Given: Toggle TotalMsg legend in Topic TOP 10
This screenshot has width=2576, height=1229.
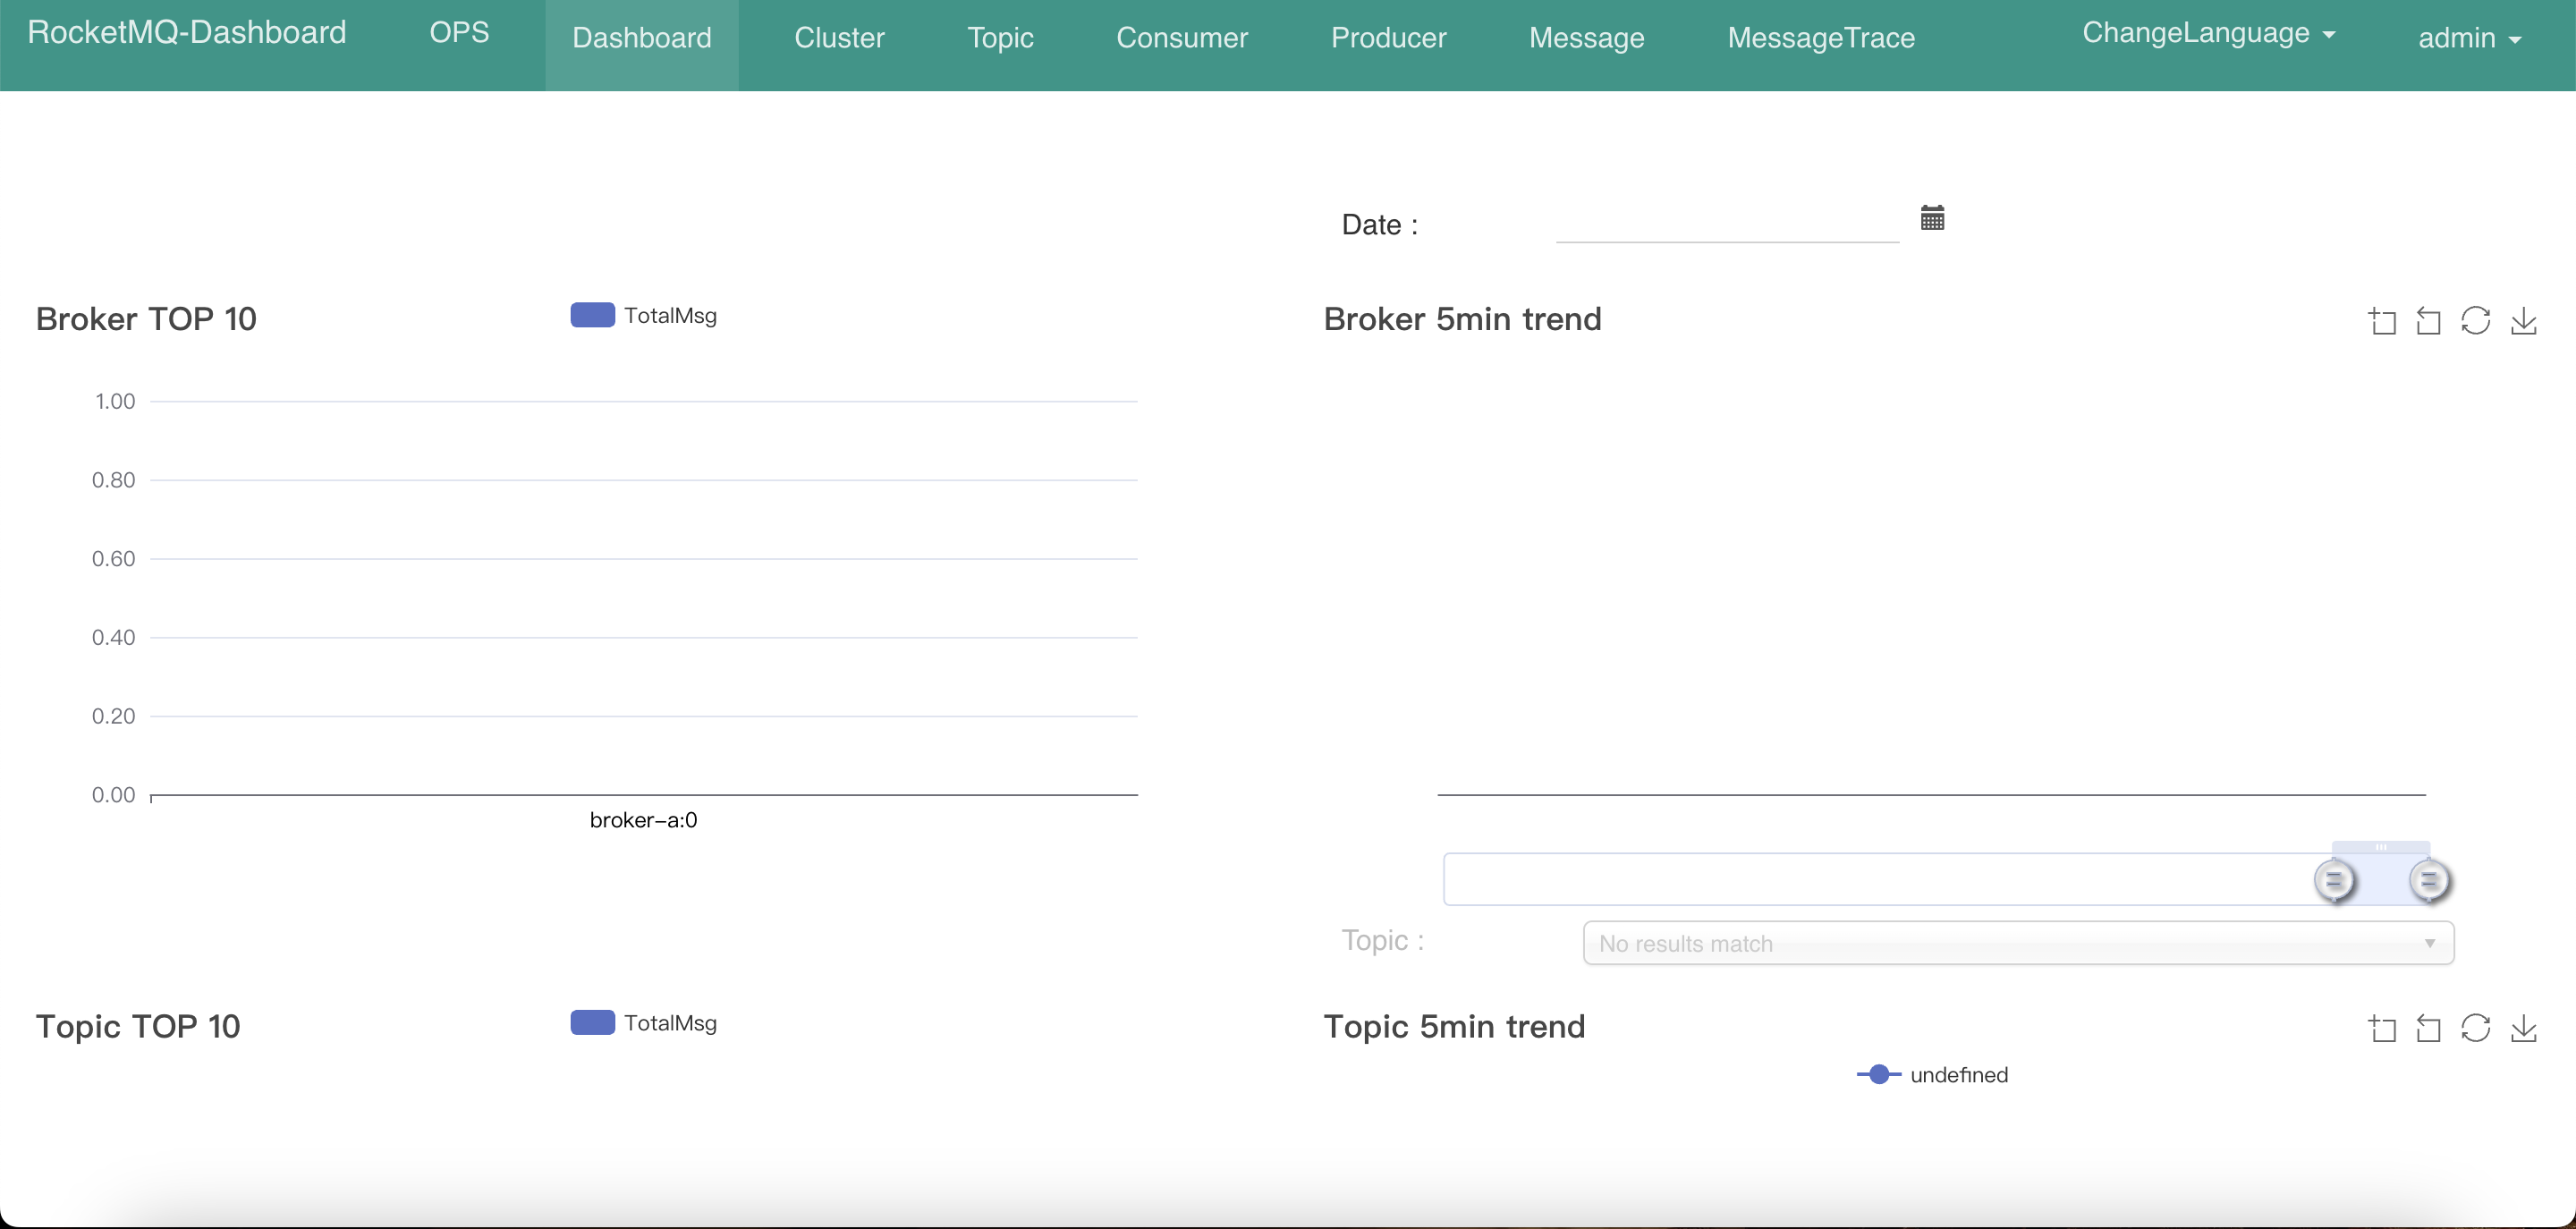Looking at the screenshot, I should click(643, 1022).
